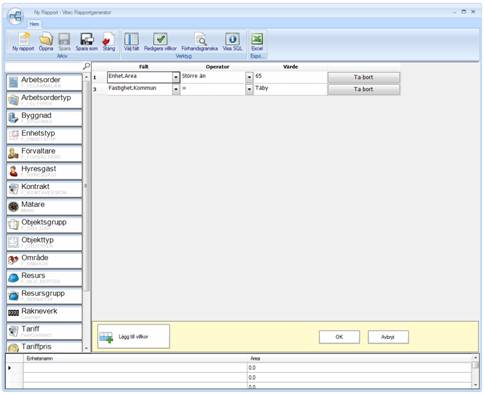Image resolution: width=484 pixels, height=394 pixels.
Task: Click the Mätare entry in the sidebar
Action: tap(44, 207)
